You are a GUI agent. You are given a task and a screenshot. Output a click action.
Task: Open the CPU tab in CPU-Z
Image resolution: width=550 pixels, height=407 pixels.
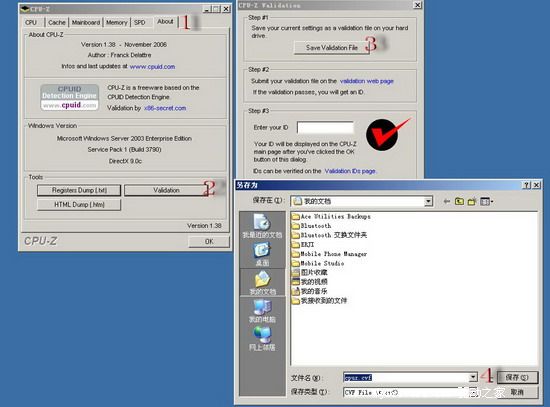tap(31, 22)
